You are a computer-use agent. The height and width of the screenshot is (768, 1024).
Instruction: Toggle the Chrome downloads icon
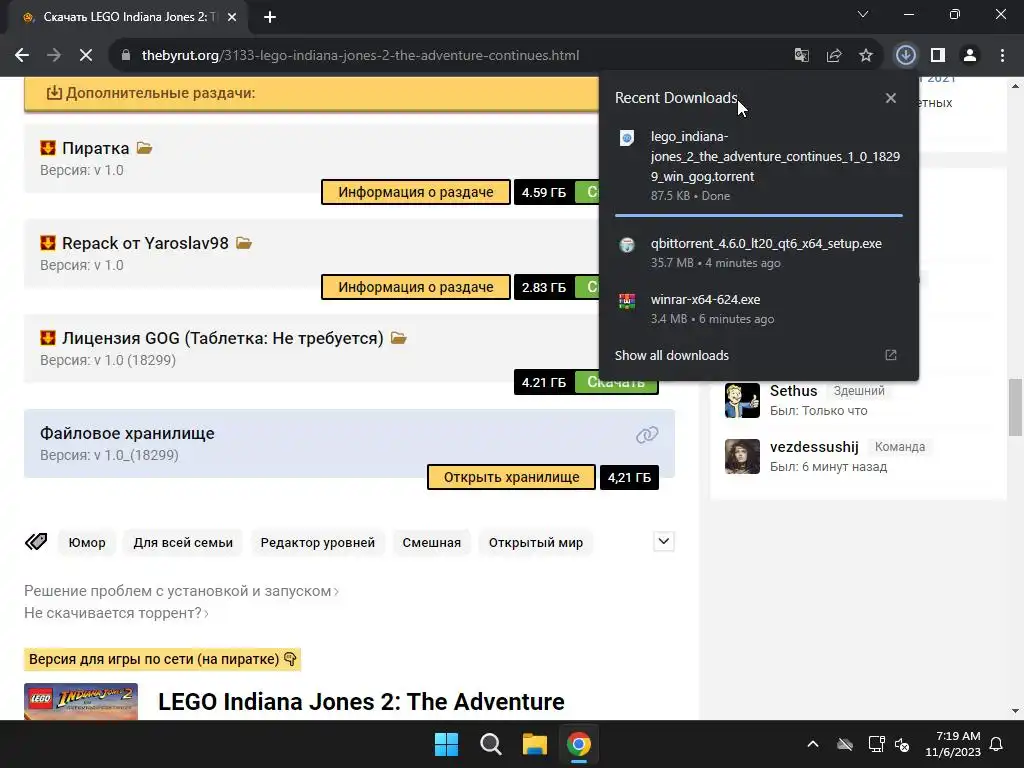pos(905,56)
